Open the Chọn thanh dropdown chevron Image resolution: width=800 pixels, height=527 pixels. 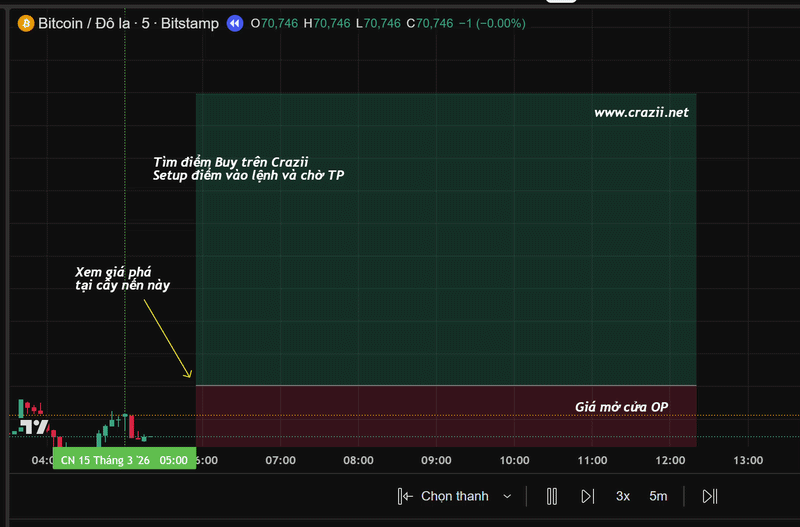click(507, 496)
